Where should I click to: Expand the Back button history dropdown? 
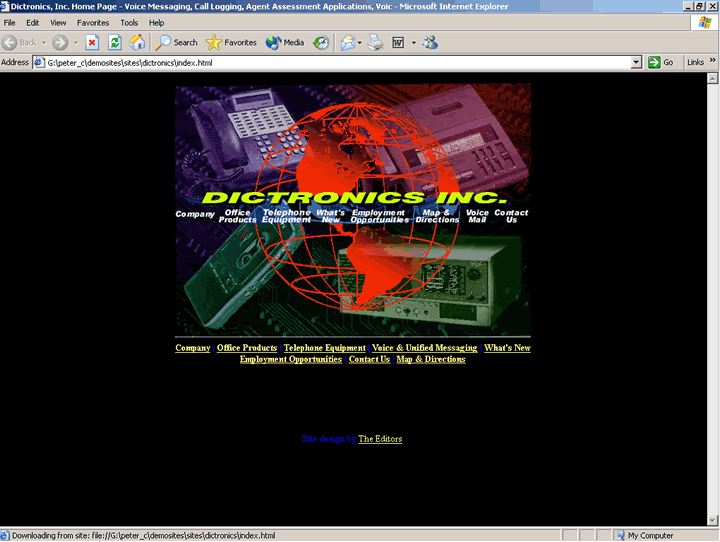[x=45, y=43]
